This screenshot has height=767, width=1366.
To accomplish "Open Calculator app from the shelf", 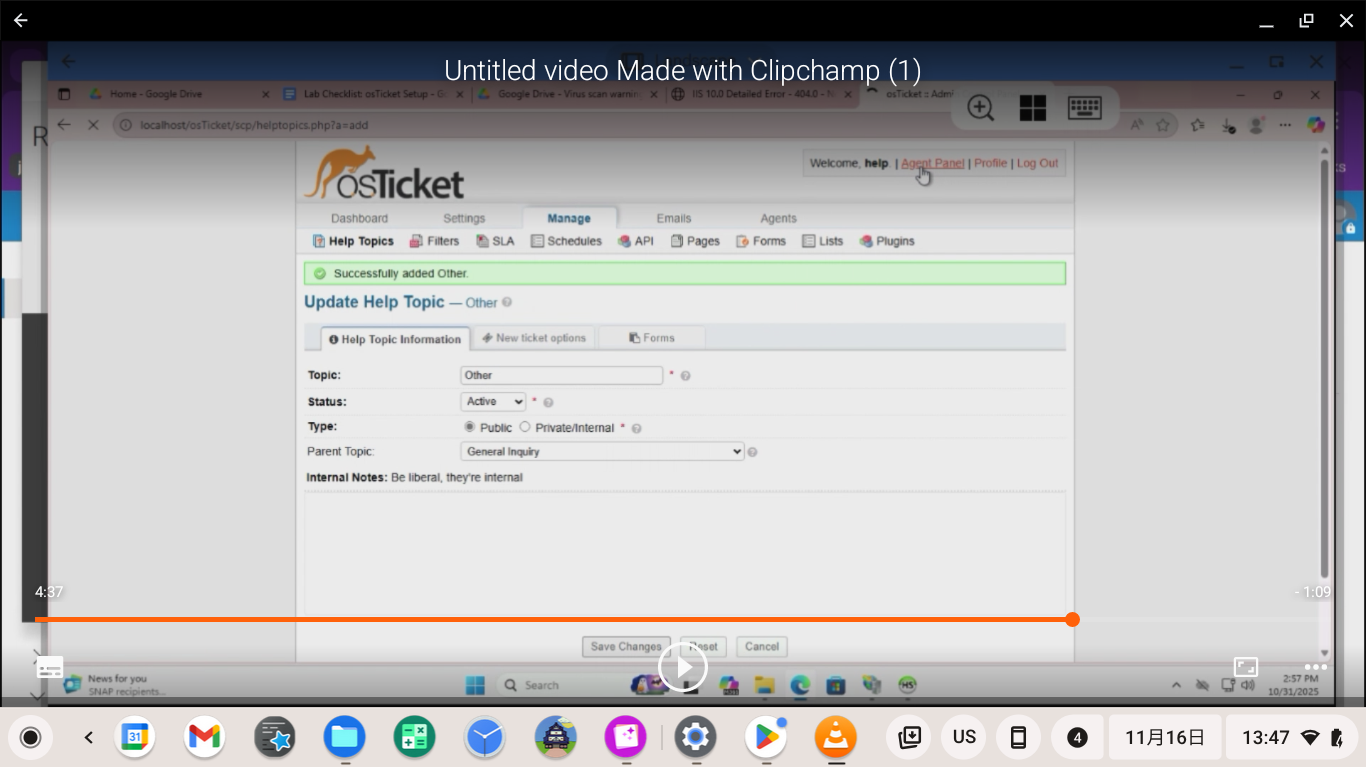I will click(414, 738).
